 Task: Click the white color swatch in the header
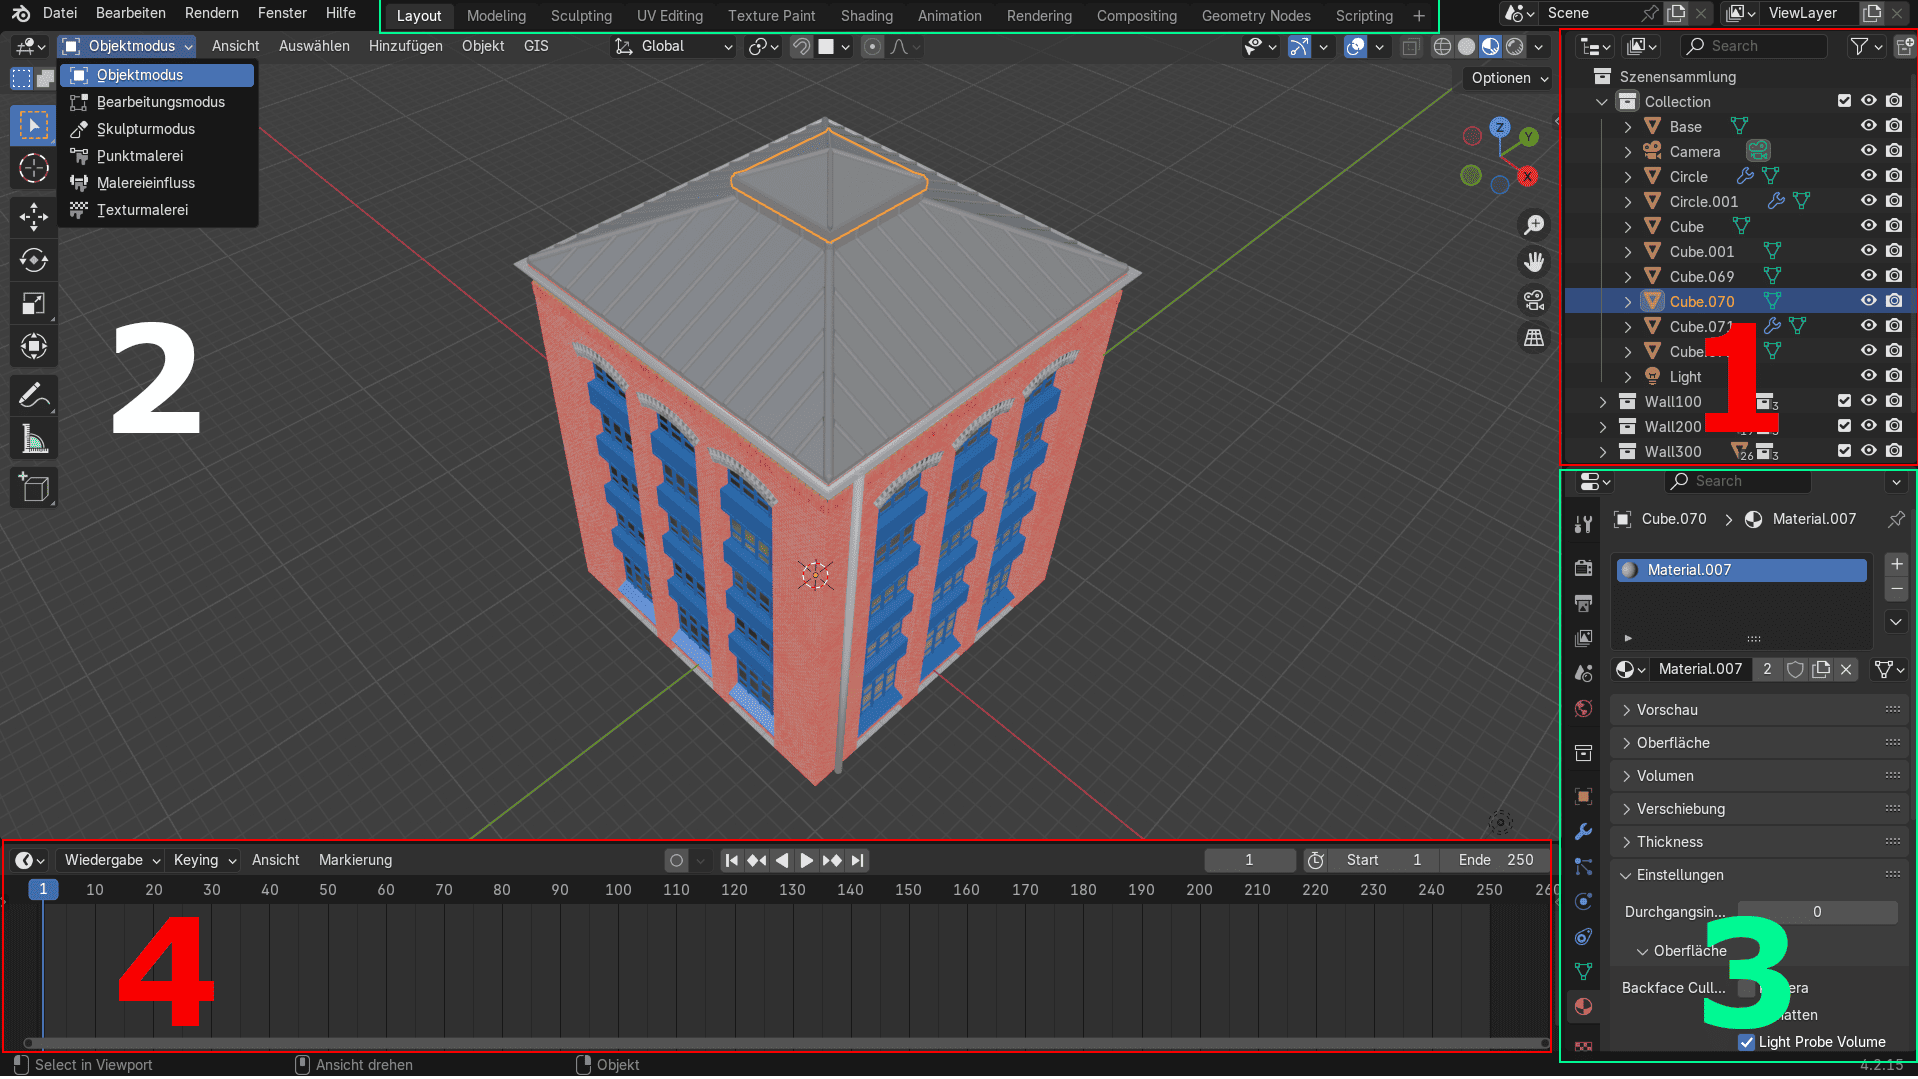point(828,47)
